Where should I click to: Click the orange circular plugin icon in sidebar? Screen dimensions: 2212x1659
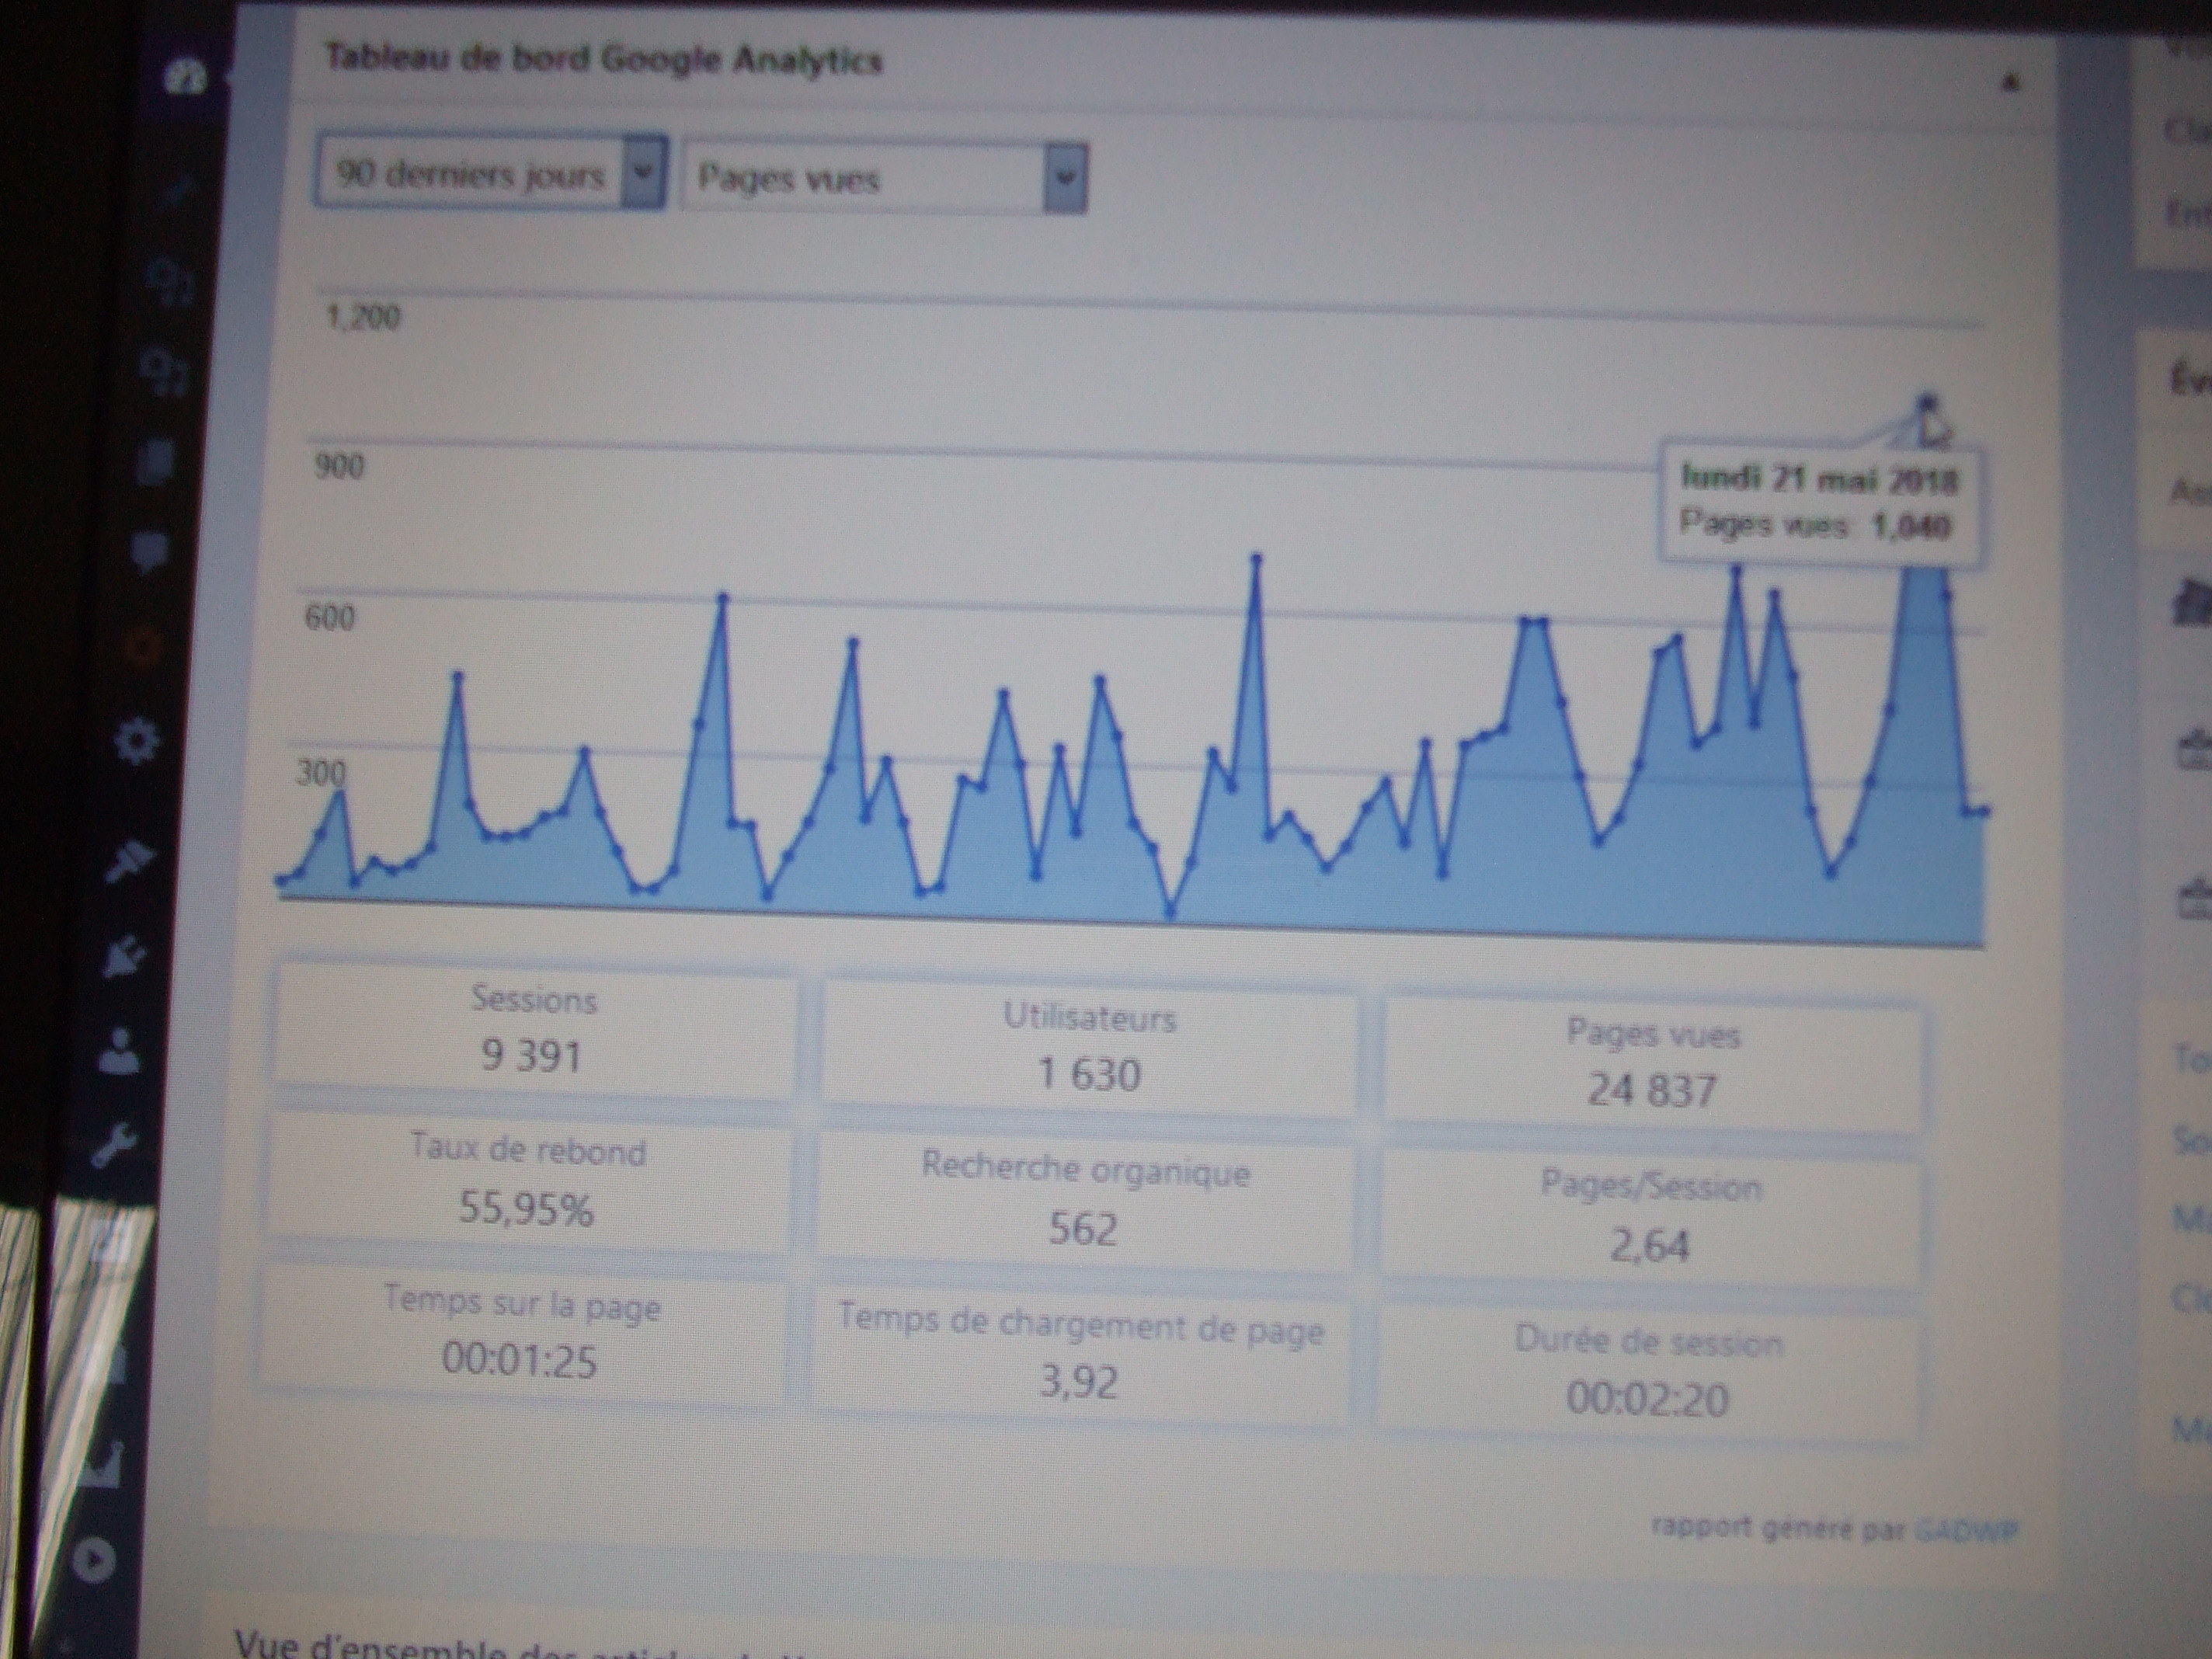point(144,648)
